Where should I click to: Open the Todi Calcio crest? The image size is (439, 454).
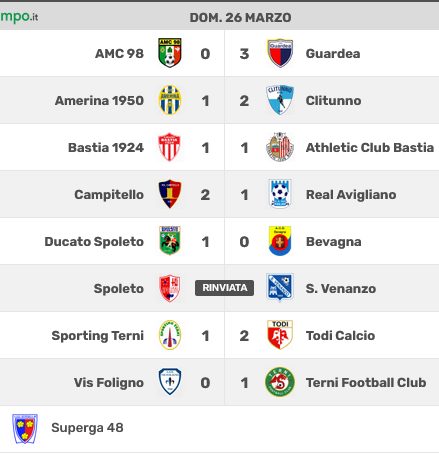(x=280, y=335)
